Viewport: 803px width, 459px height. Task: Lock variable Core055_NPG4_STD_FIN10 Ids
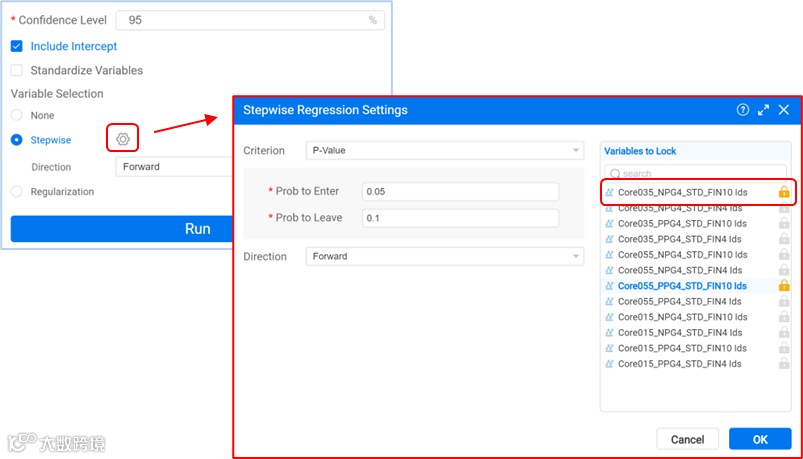(784, 255)
